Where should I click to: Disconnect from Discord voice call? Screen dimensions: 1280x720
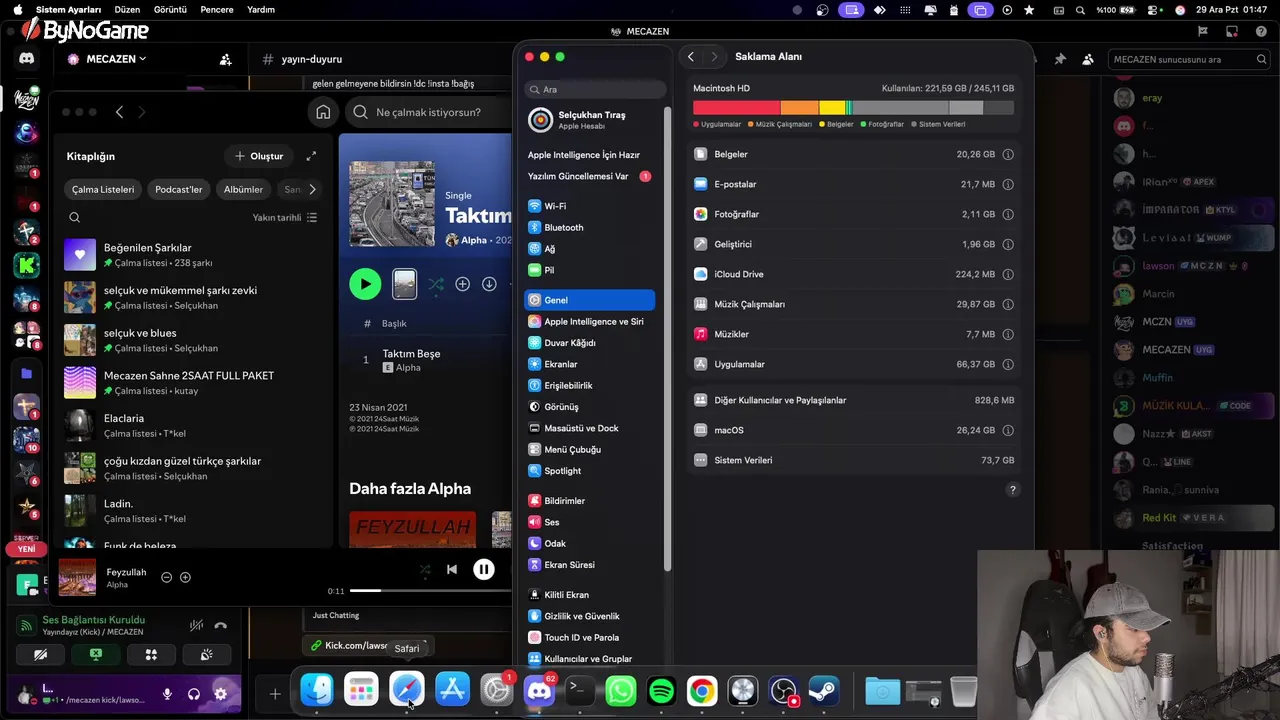[x=221, y=625]
